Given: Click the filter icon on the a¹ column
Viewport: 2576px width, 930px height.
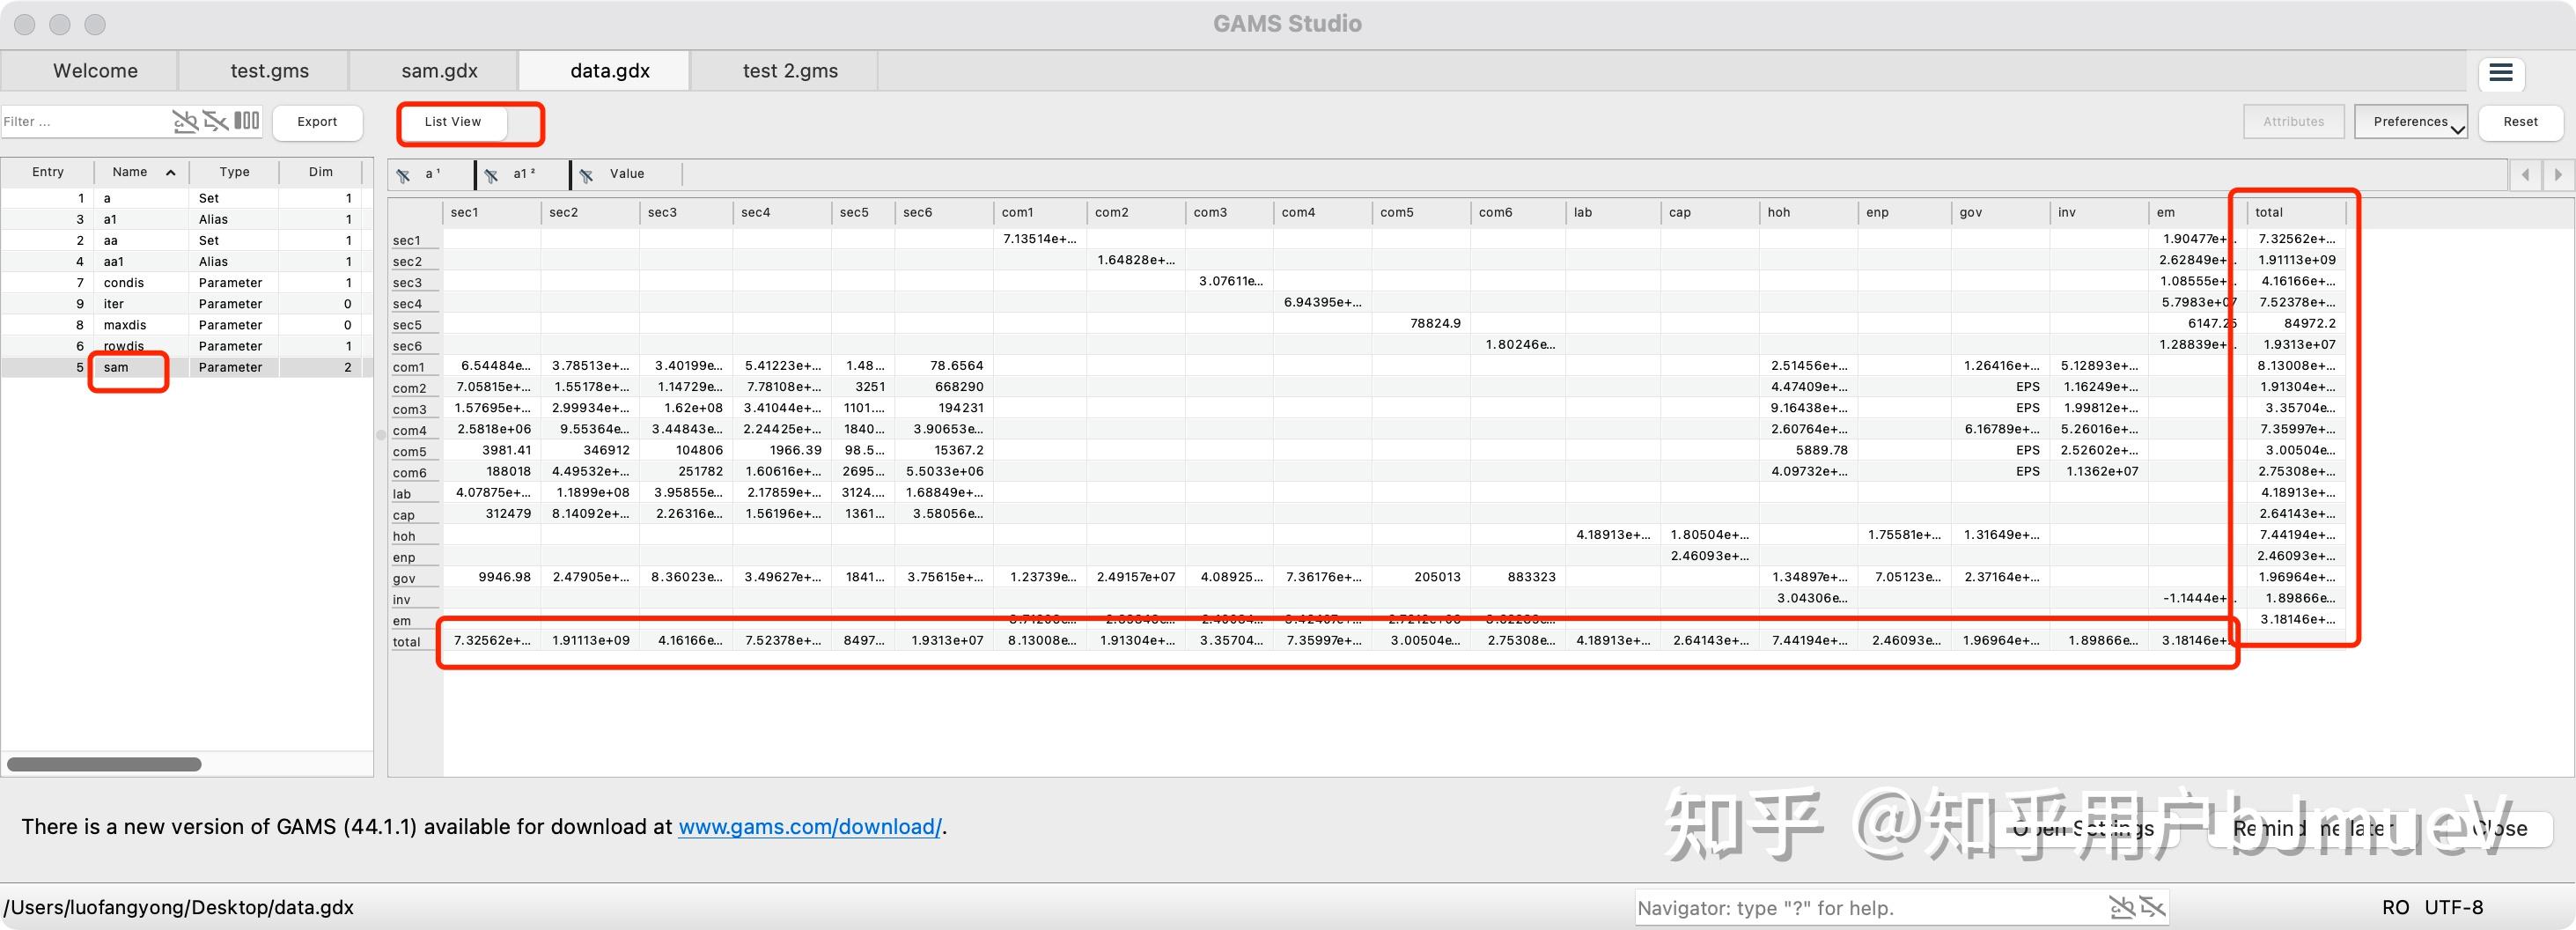Looking at the screenshot, I should click(404, 174).
